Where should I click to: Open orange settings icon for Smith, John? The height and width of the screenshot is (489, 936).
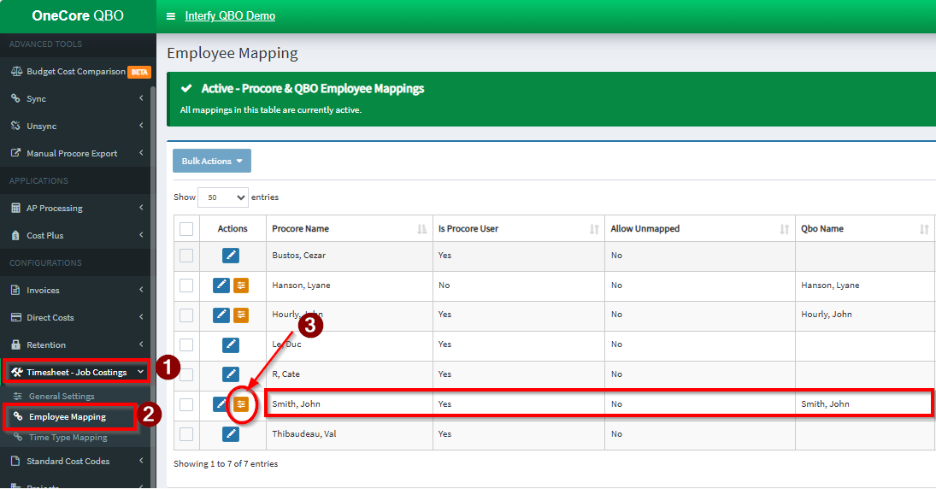(241, 404)
